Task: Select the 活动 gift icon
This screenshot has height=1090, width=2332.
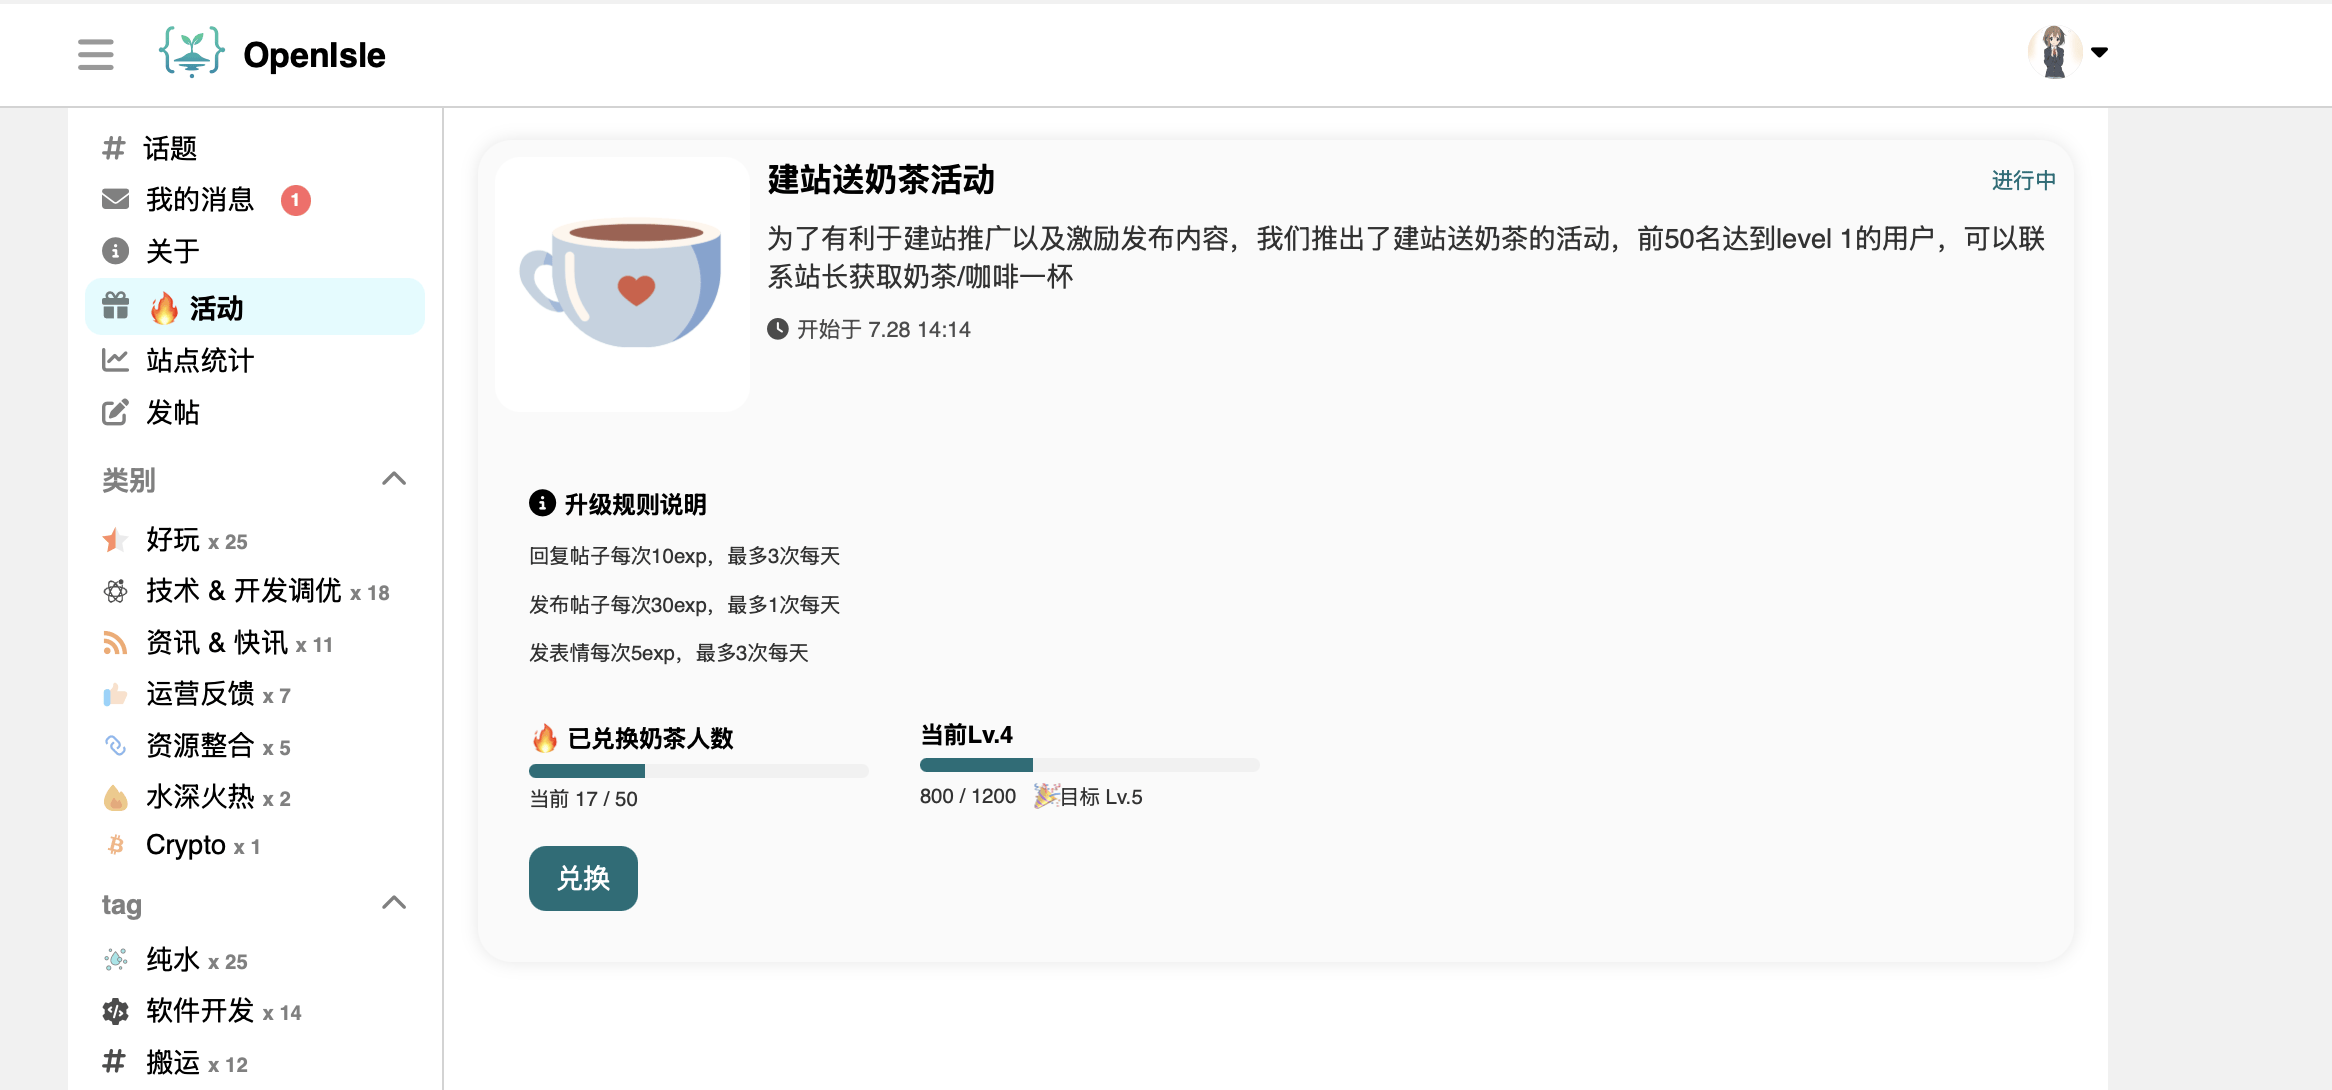Action: click(115, 306)
